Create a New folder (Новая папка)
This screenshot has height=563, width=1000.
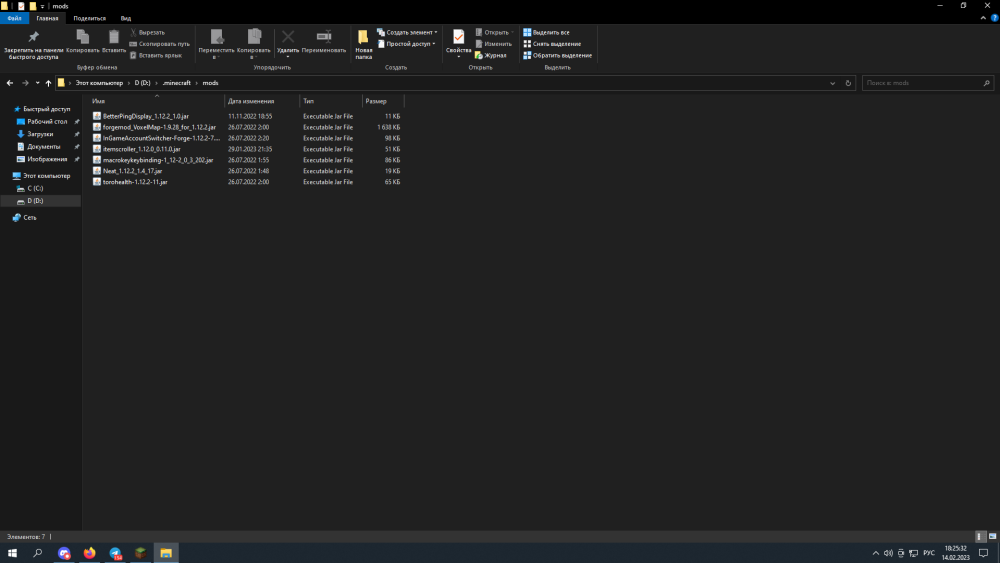364,45
